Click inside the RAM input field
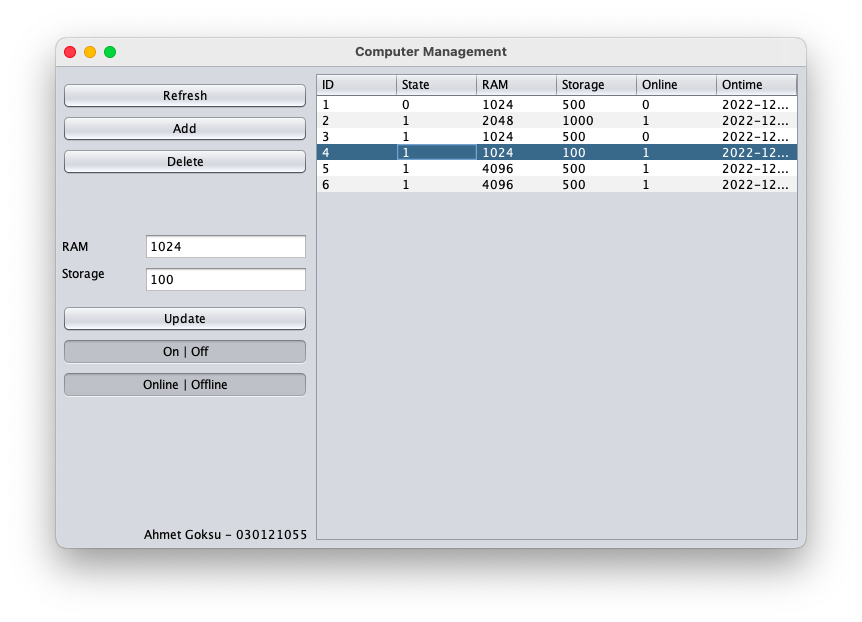Image resolution: width=862 pixels, height=622 pixels. pos(225,246)
